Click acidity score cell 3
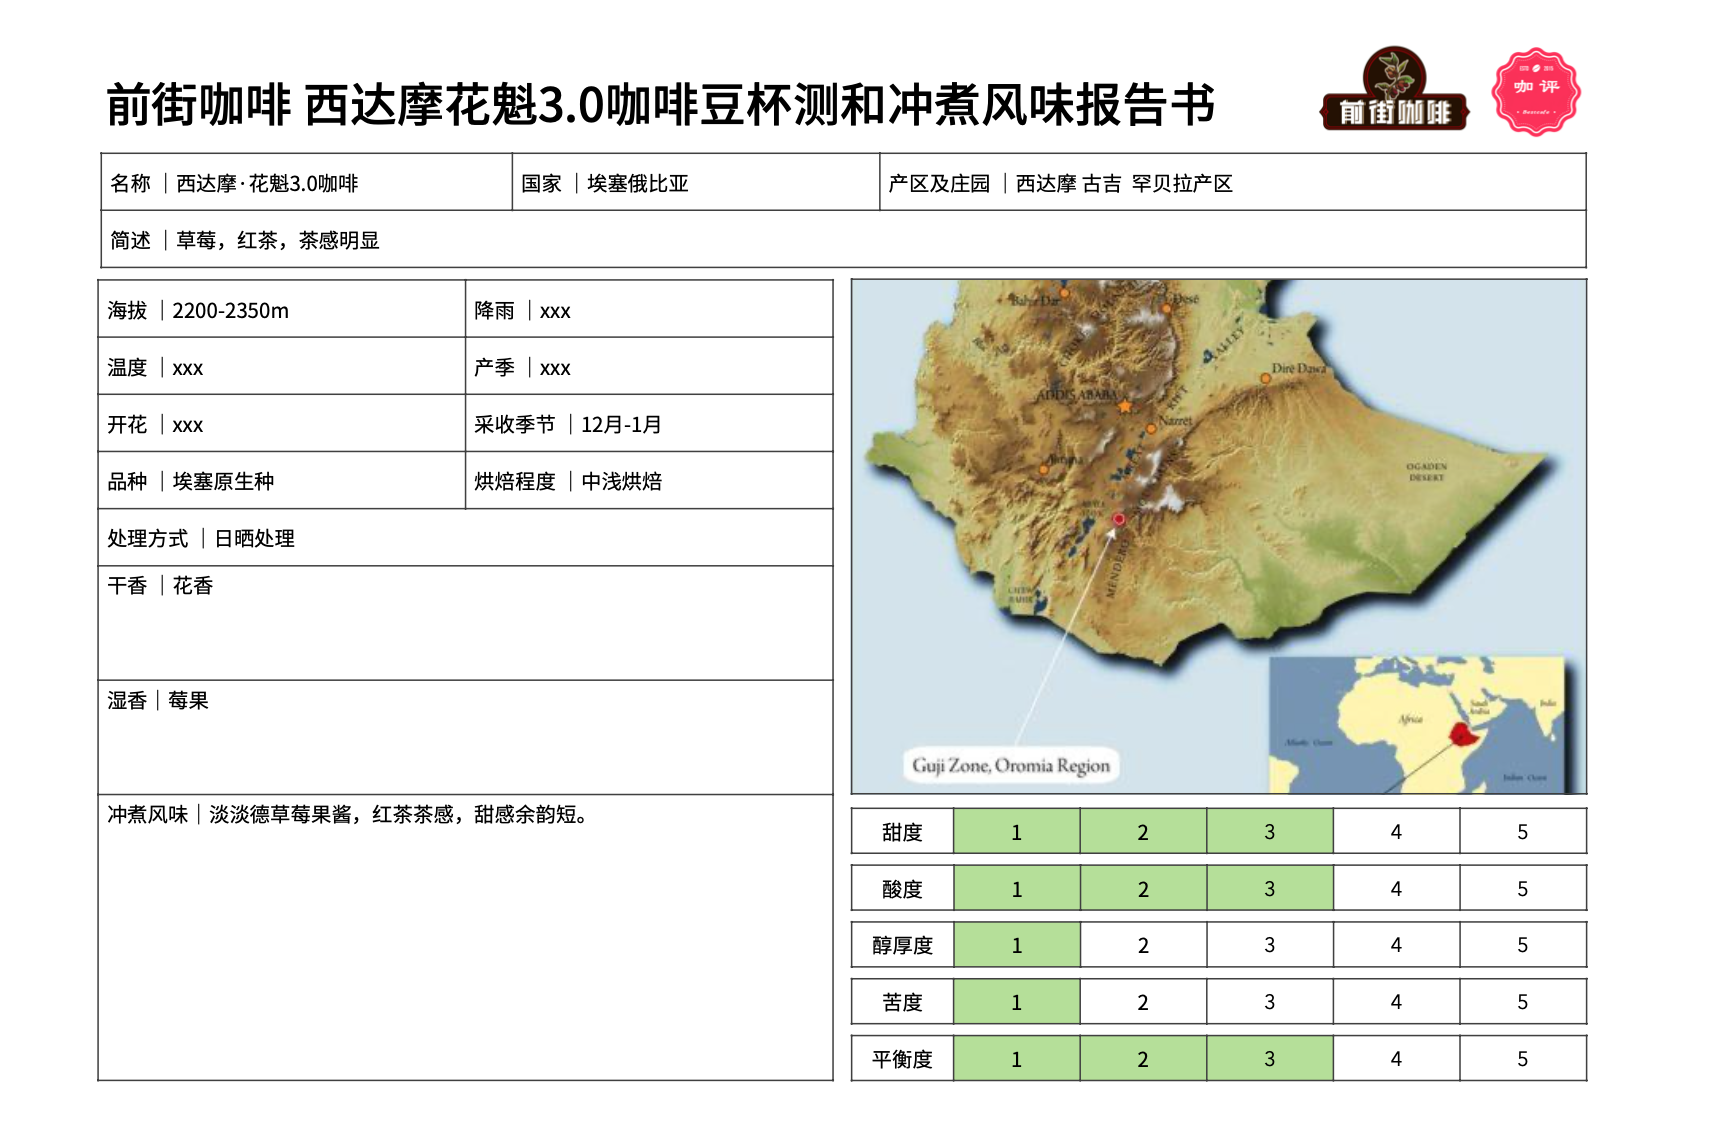This screenshot has height=1132, width=1712. tap(1270, 888)
